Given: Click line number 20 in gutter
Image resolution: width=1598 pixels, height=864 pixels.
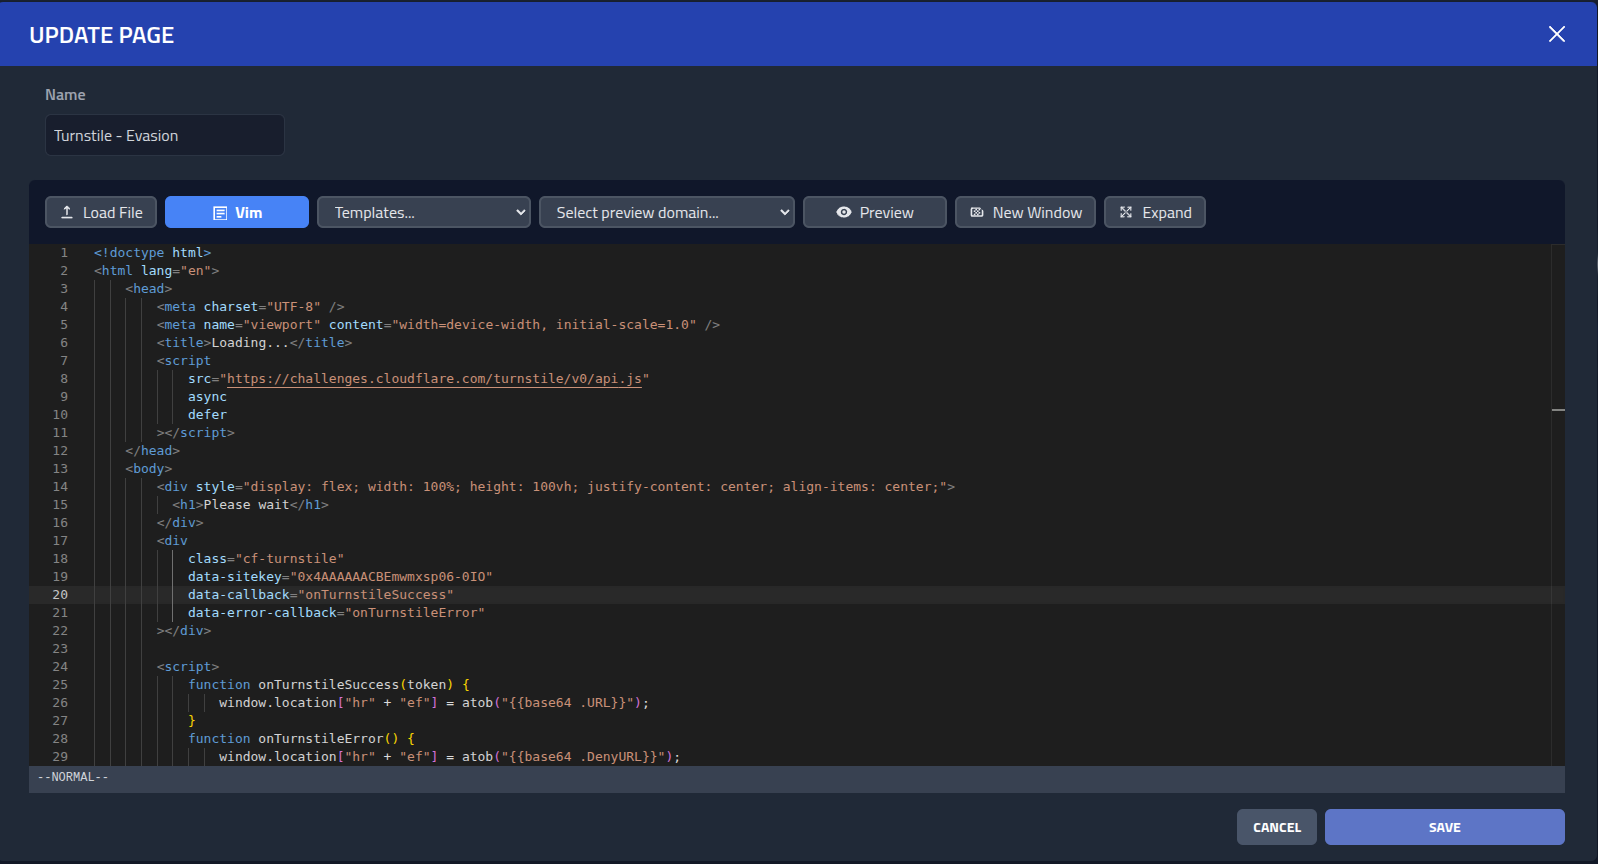Looking at the screenshot, I should click(x=60, y=595).
